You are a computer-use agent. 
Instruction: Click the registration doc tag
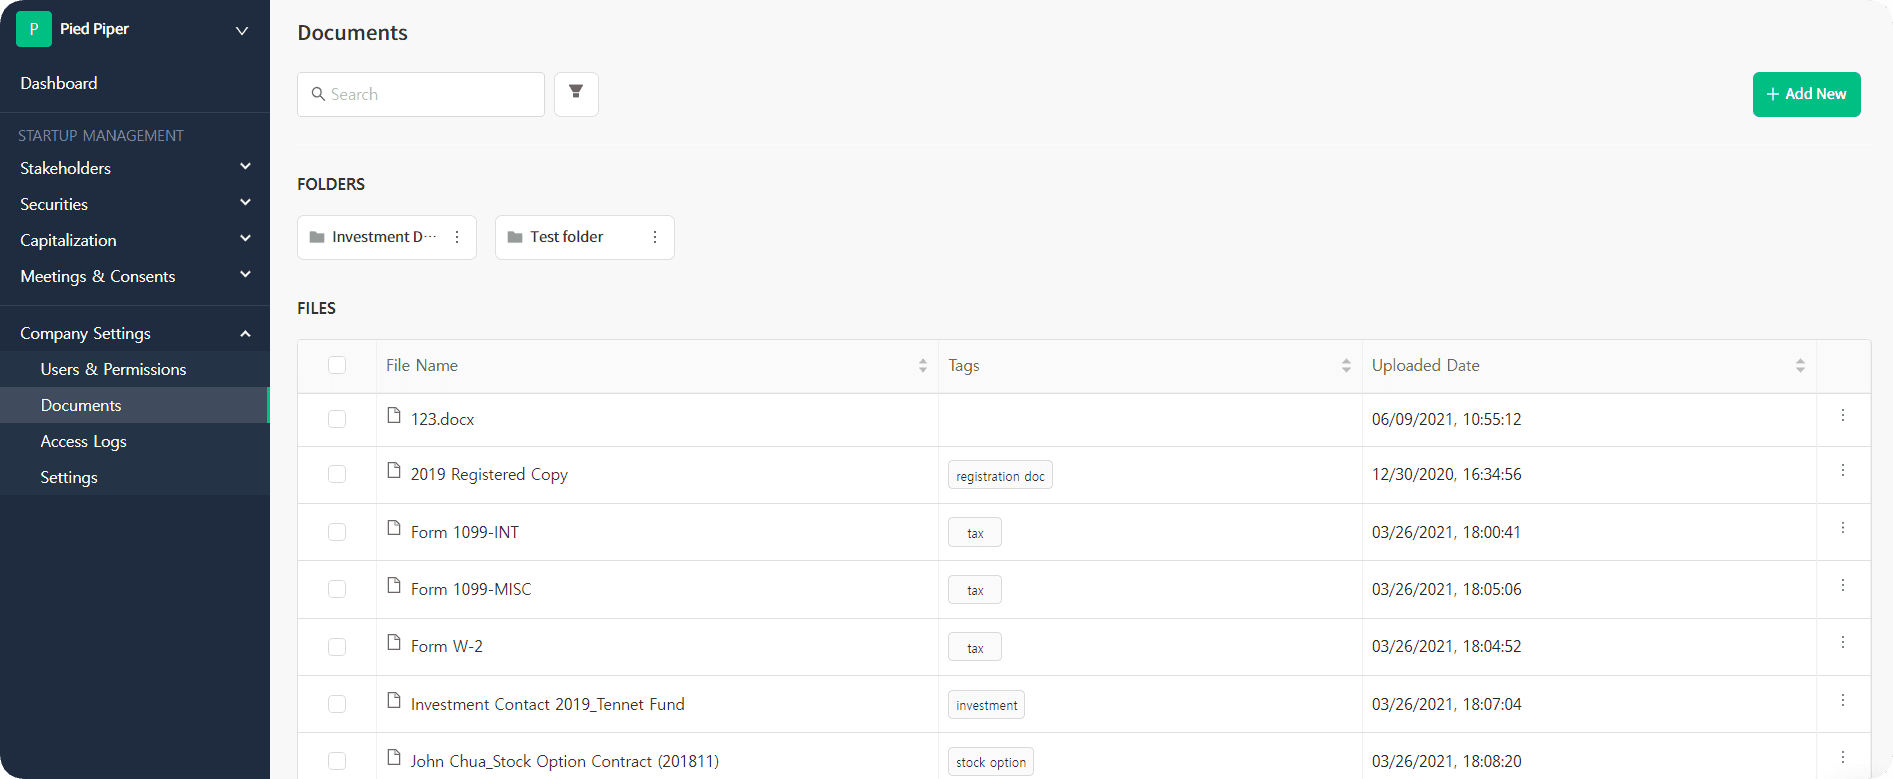(1000, 476)
